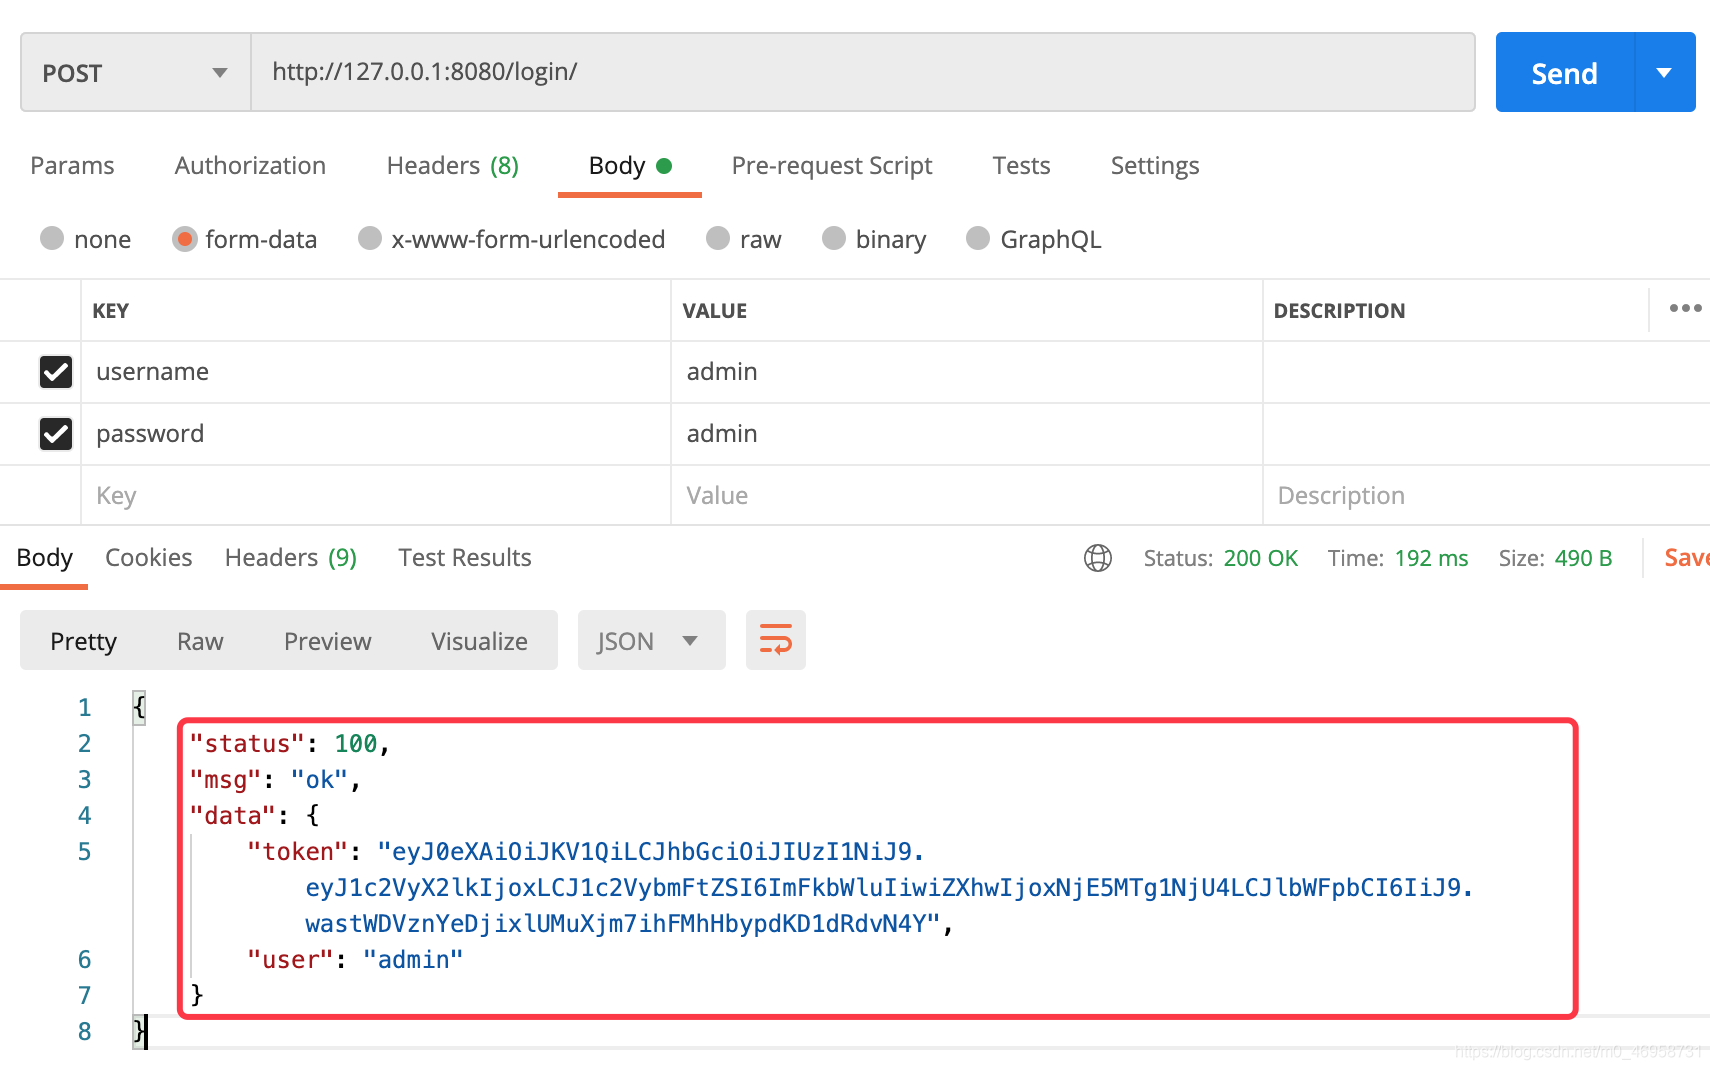
Task: Open the JSON format dropdown
Action: click(651, 640)
